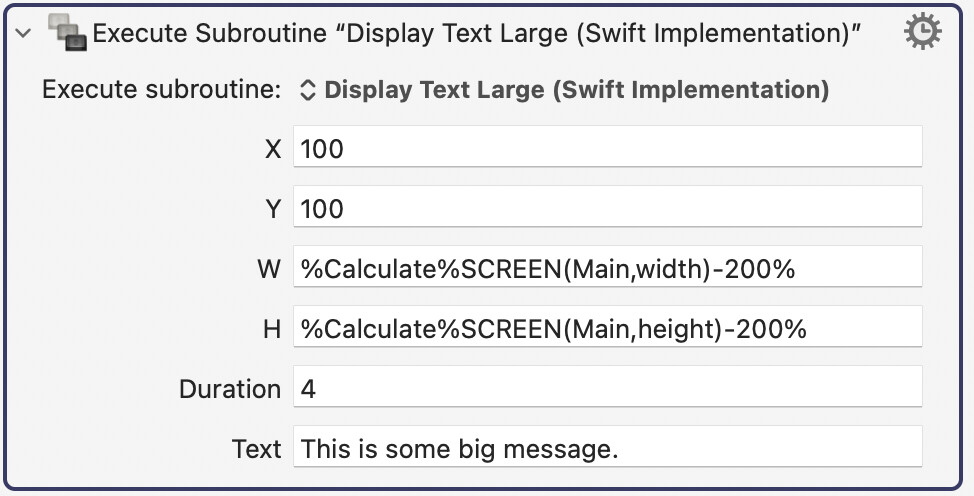The height and width of the screenshot is (496, 974).
Task: Open the action gear menu
Action: (921, 33)
